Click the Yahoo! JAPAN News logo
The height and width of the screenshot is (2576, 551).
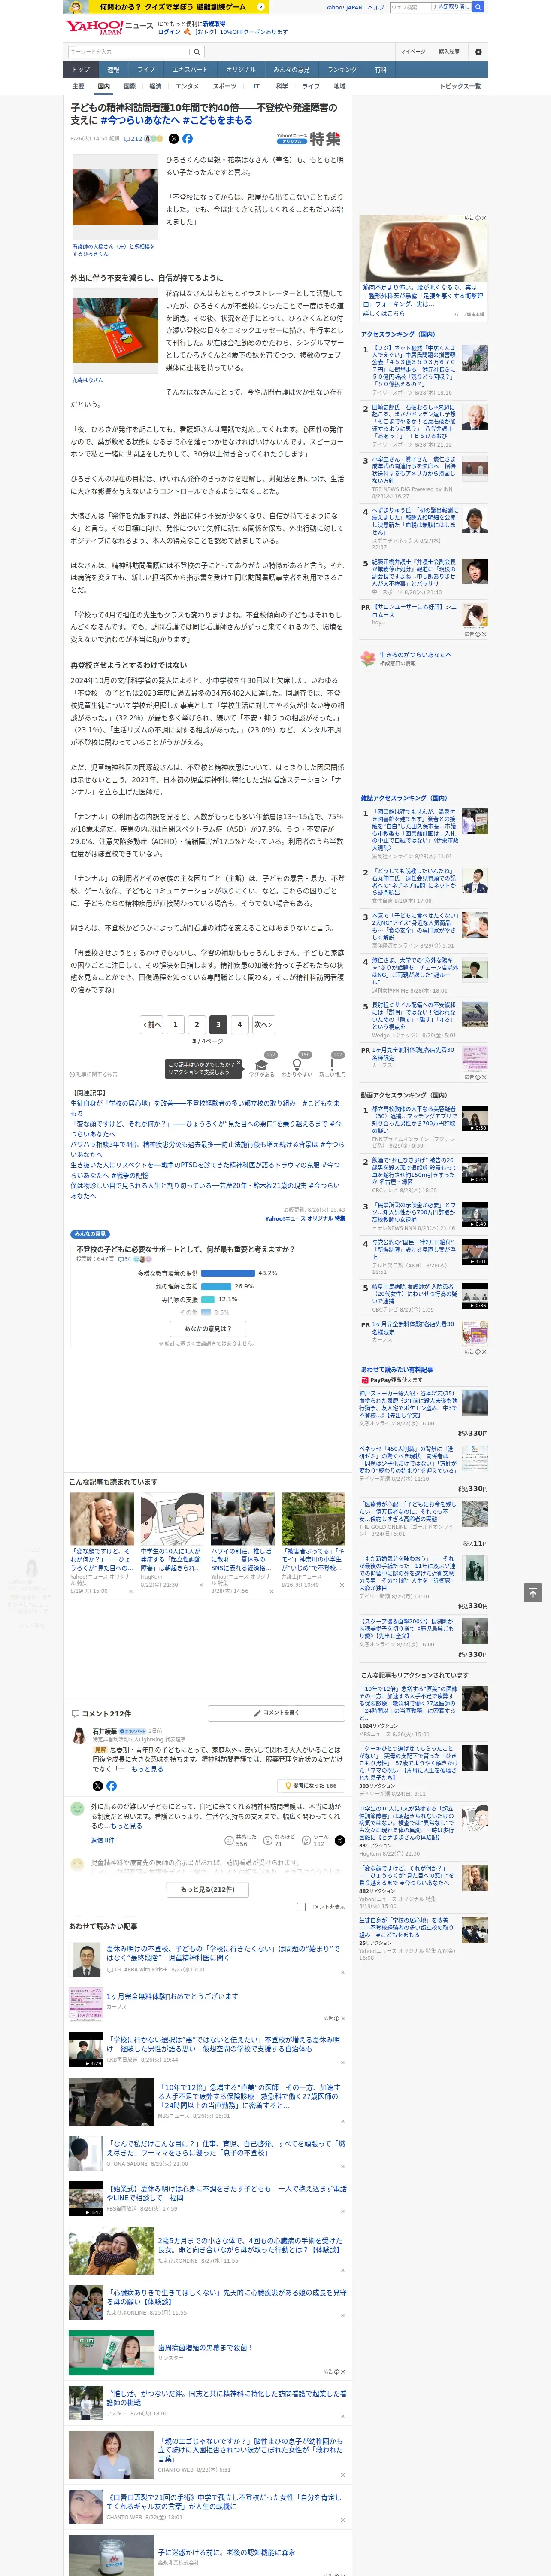point(108,27)
